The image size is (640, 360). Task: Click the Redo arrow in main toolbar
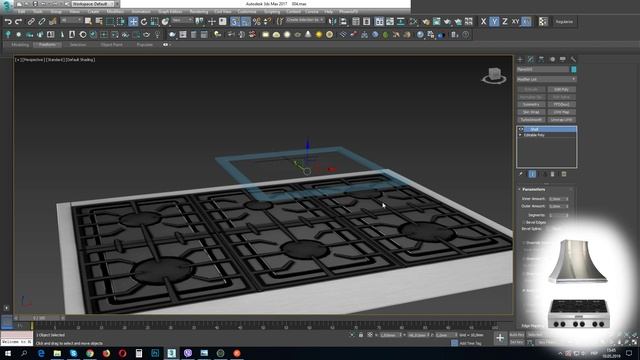click(18, 22)
